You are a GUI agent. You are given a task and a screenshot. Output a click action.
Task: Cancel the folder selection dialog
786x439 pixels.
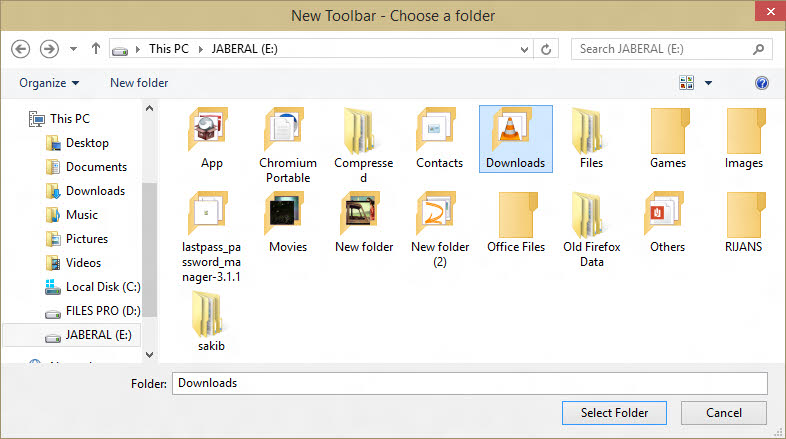click(x=723, y=412)
